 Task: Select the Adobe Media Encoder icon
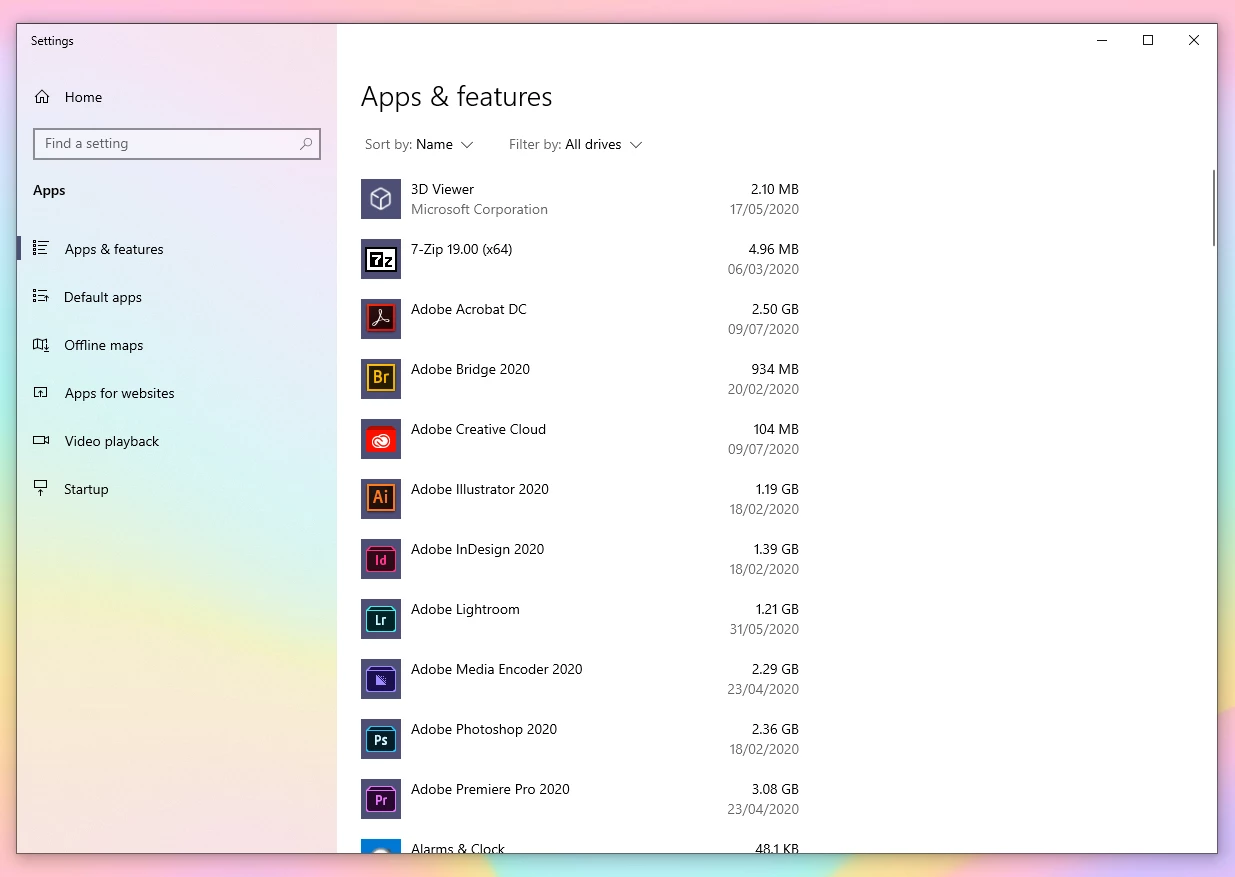[381, 679]
